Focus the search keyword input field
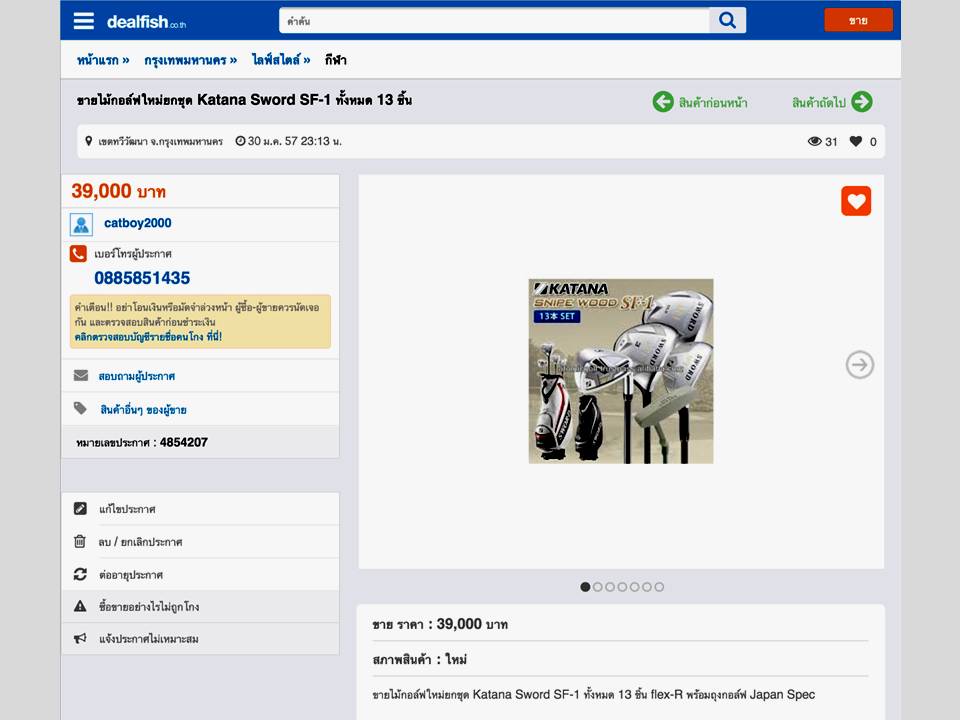960x720 pixels. click(494, 20)
